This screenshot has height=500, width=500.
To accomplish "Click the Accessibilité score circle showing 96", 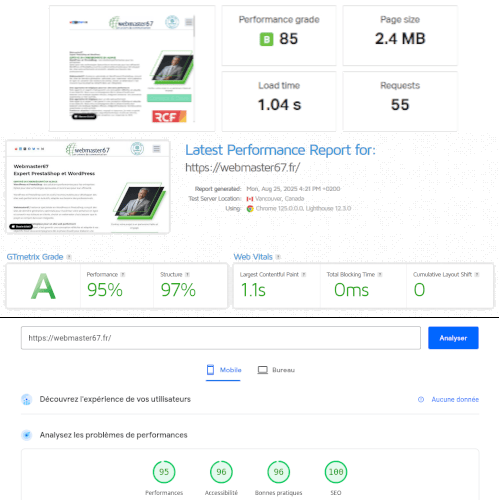I will [221, 472].
